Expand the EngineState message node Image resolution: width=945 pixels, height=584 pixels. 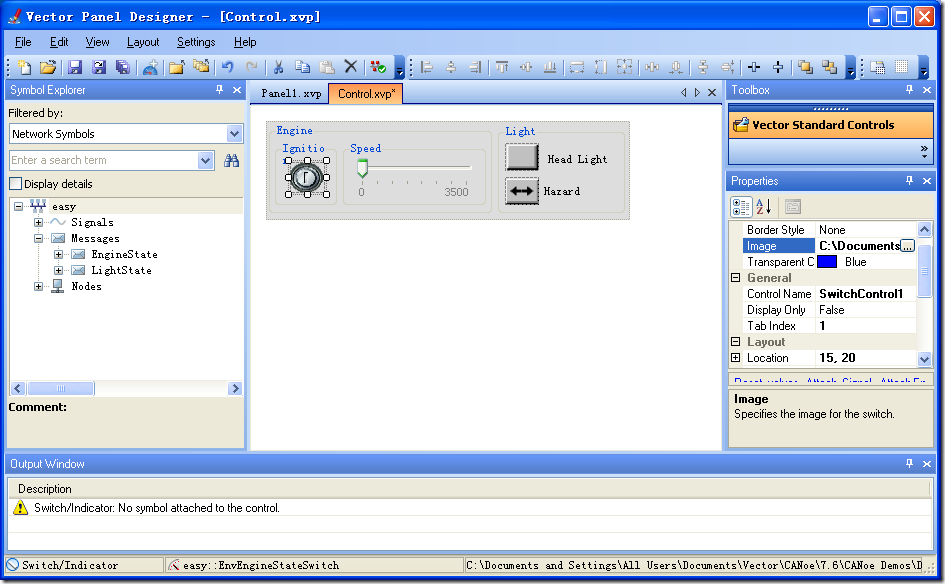coord(58,254)
